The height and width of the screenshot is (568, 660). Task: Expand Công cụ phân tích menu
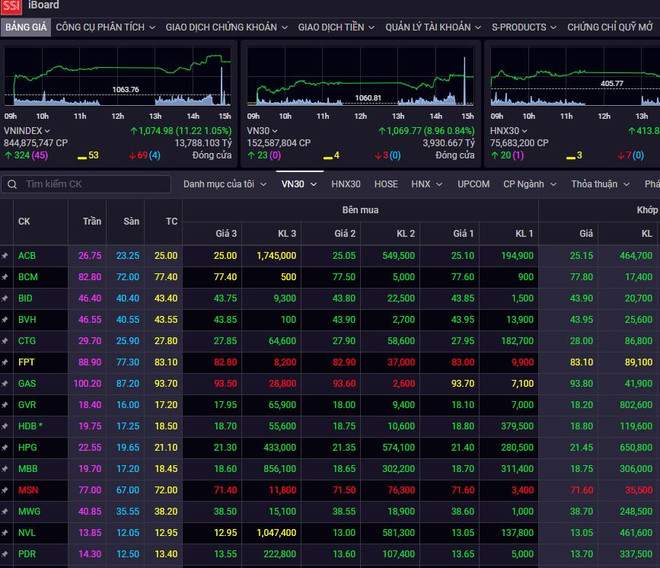point(105,27)
